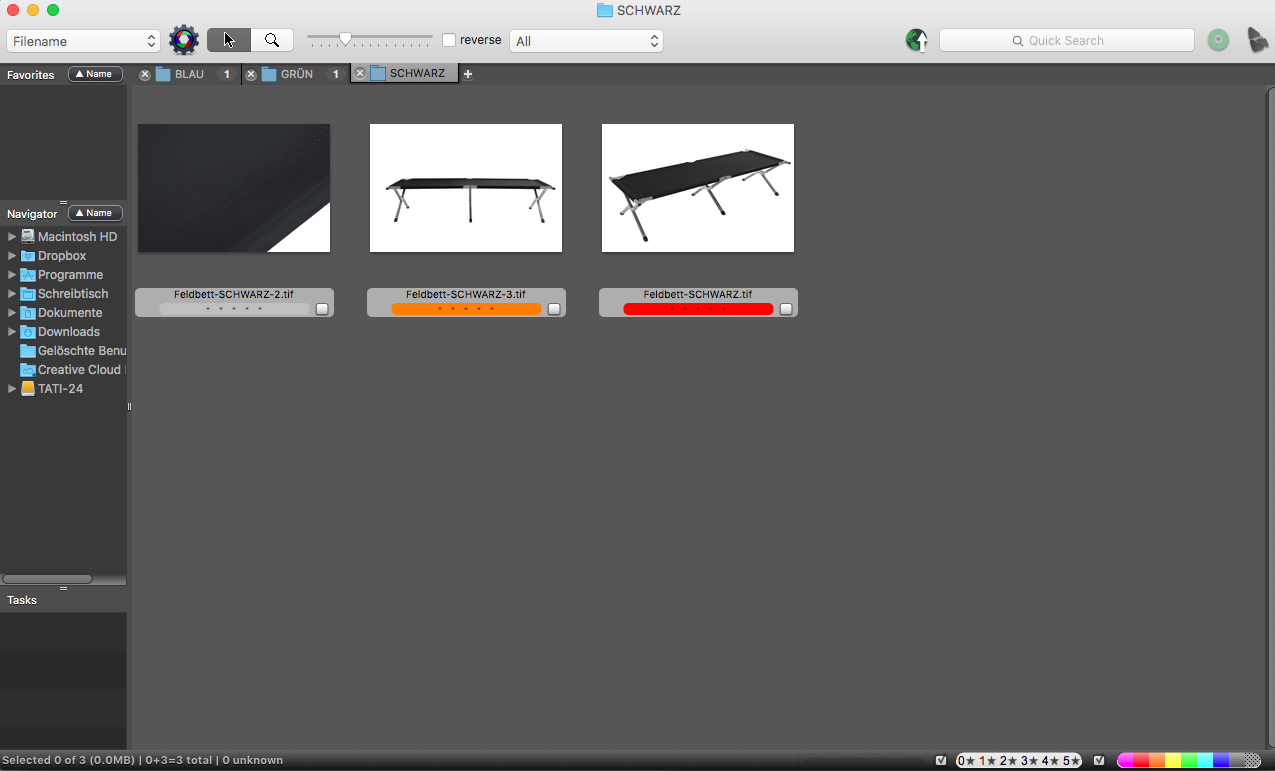Select the magnifier zoom tool

[x=272, y=40]
